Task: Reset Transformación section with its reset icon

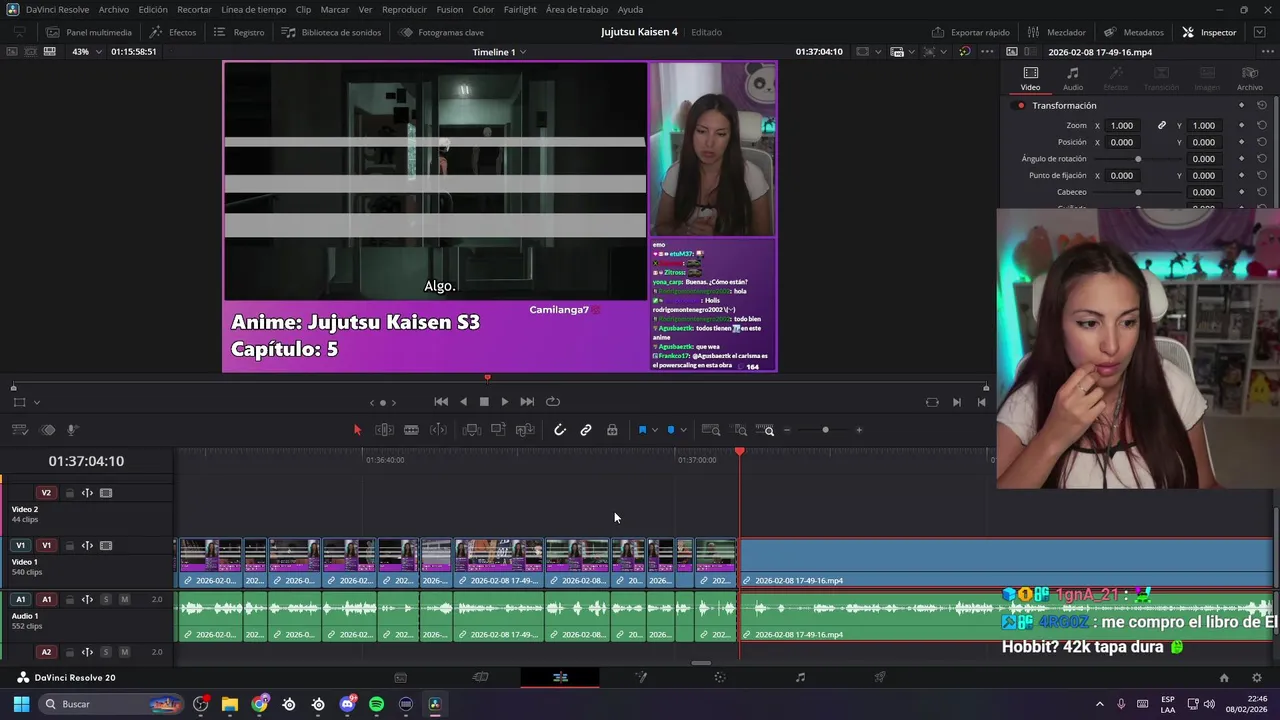Action: 1262,106
